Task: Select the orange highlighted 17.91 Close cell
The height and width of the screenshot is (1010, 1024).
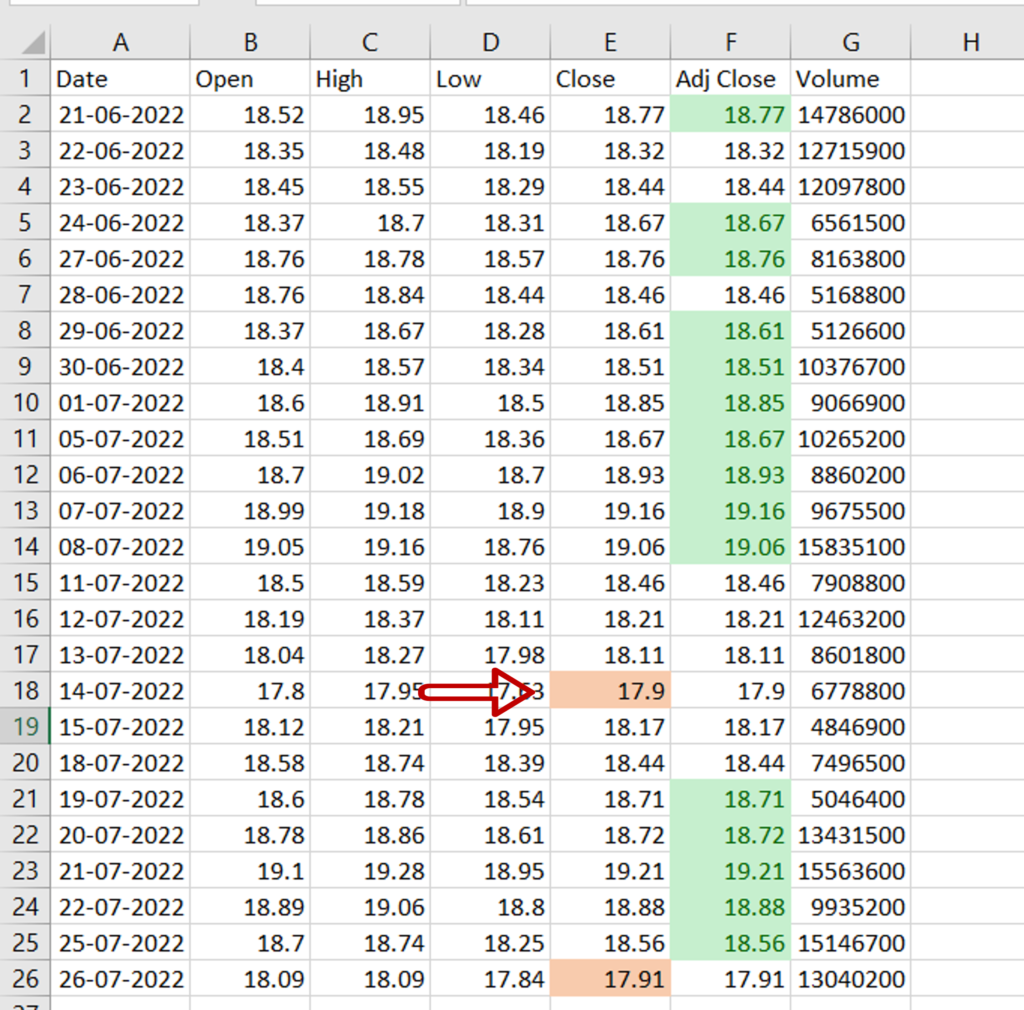Action: pyautogui.click(x=610, y=979)
